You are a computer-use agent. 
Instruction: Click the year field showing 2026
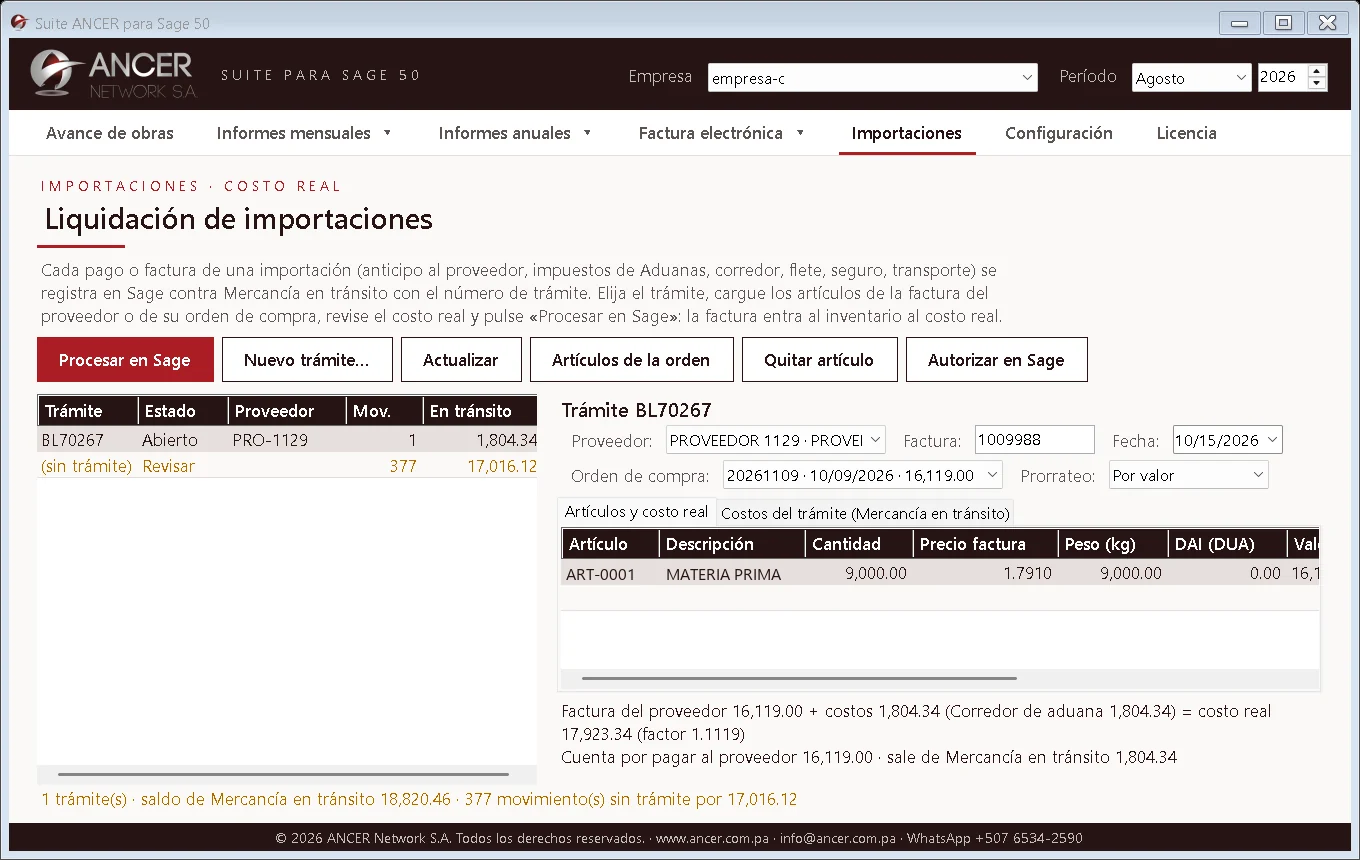pos(1282,78)
